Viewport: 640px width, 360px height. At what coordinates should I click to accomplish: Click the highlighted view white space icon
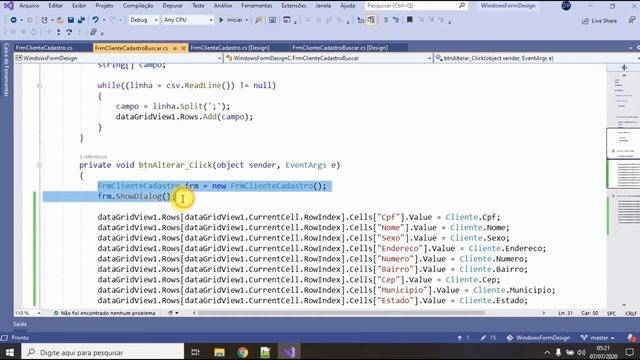coord(371,20)
